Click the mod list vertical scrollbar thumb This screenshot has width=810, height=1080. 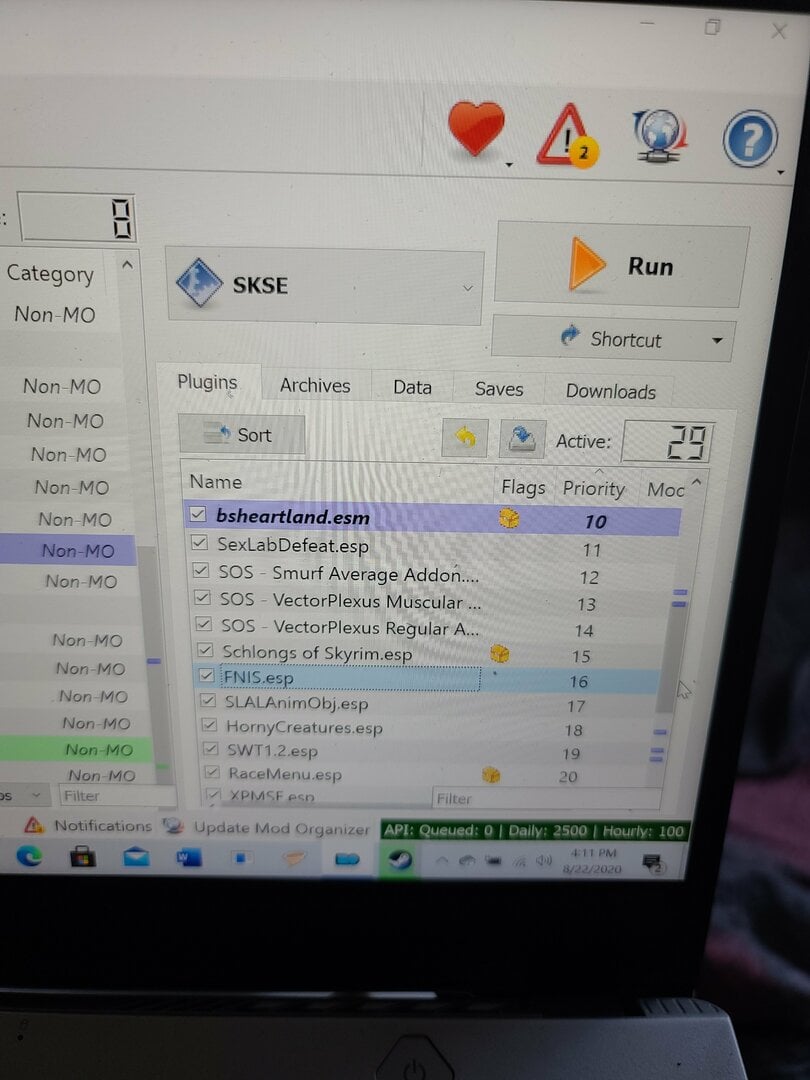154,663
